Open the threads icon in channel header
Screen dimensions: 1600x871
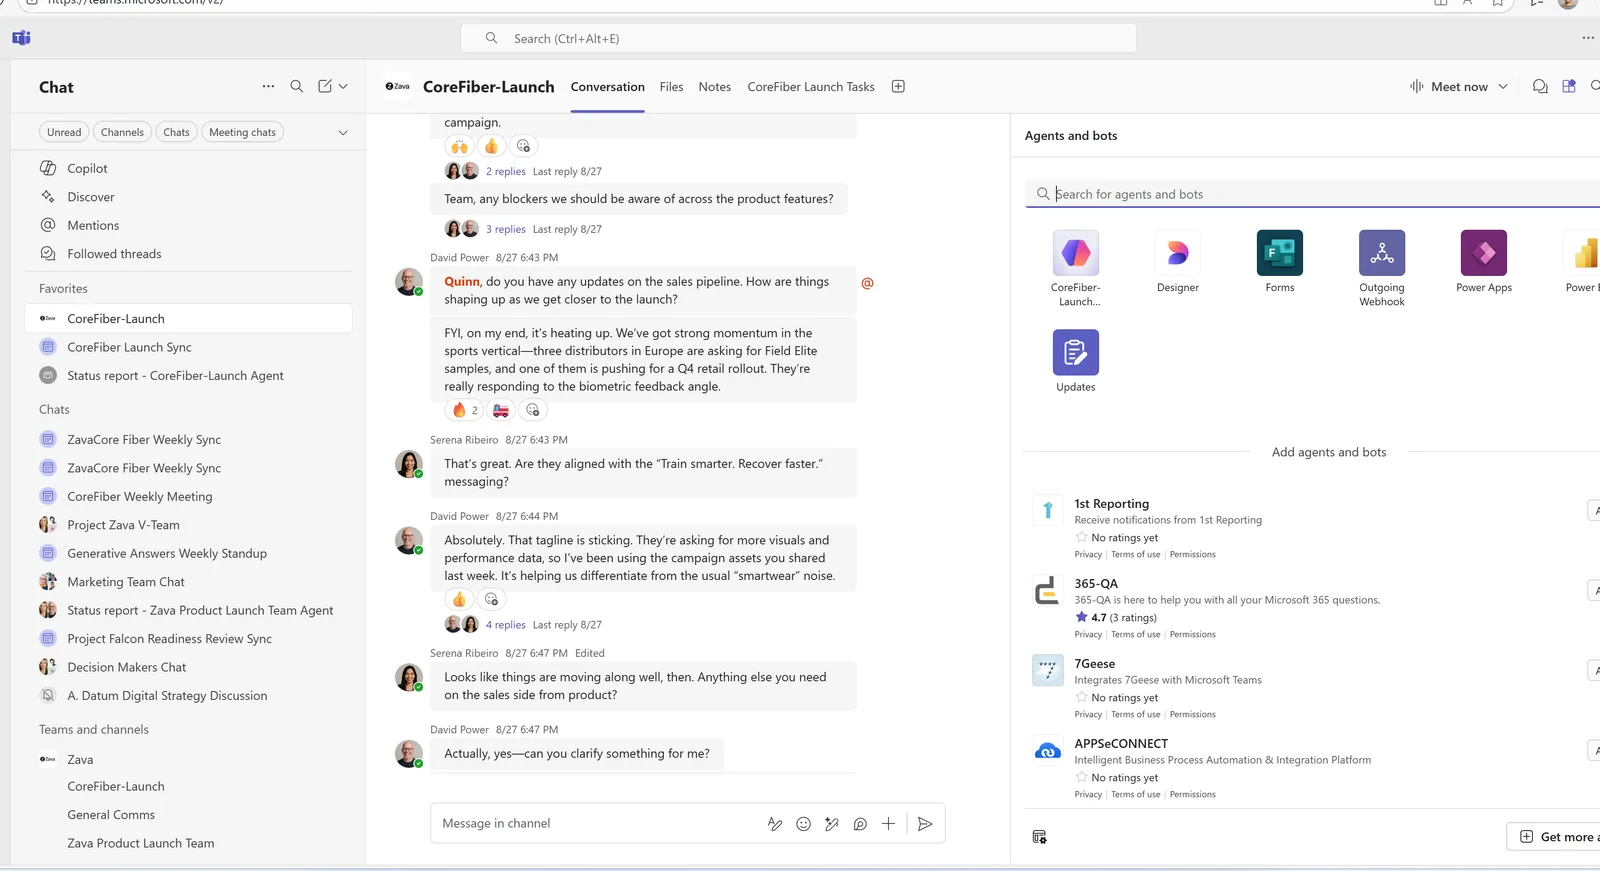pos(1540,87)
